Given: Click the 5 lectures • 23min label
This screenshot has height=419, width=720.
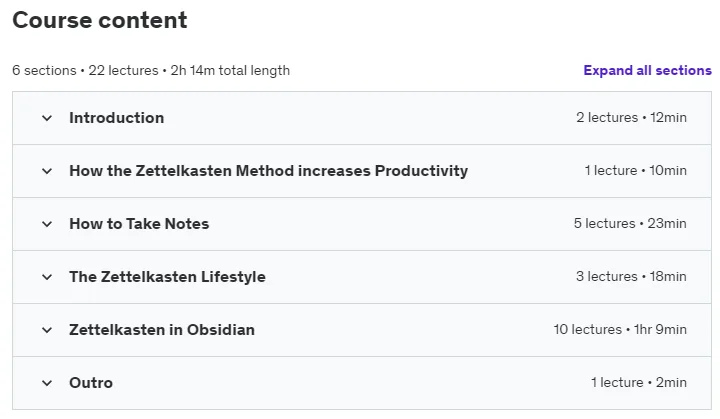Looking at the screenshot, I should point(630,223).
